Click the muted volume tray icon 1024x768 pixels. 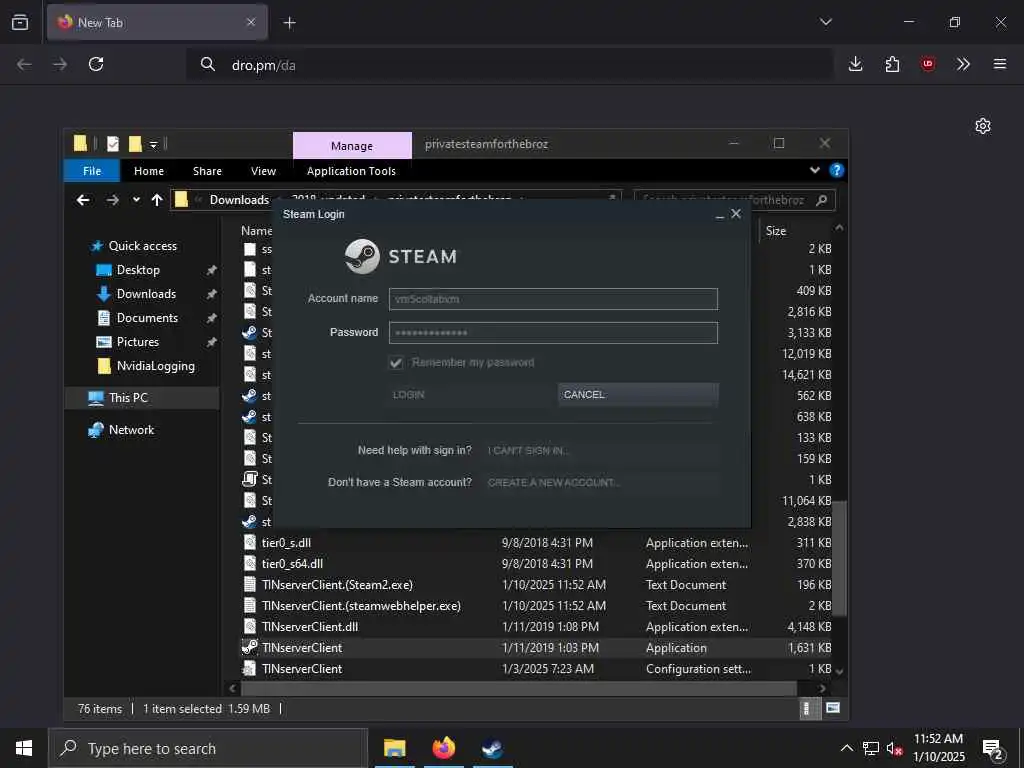[x=894, y=748]
